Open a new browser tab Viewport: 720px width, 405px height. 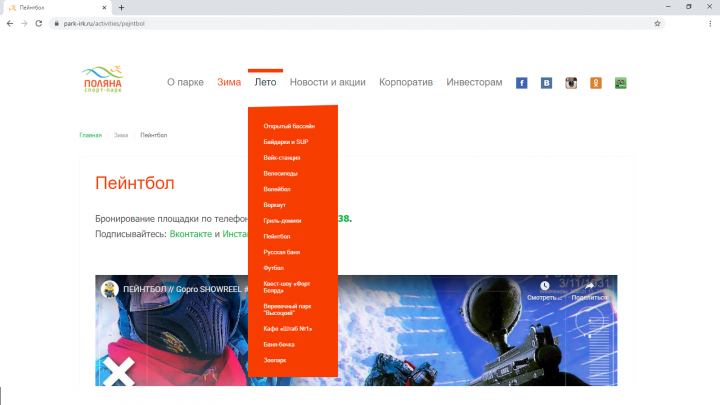click(121, 7)
